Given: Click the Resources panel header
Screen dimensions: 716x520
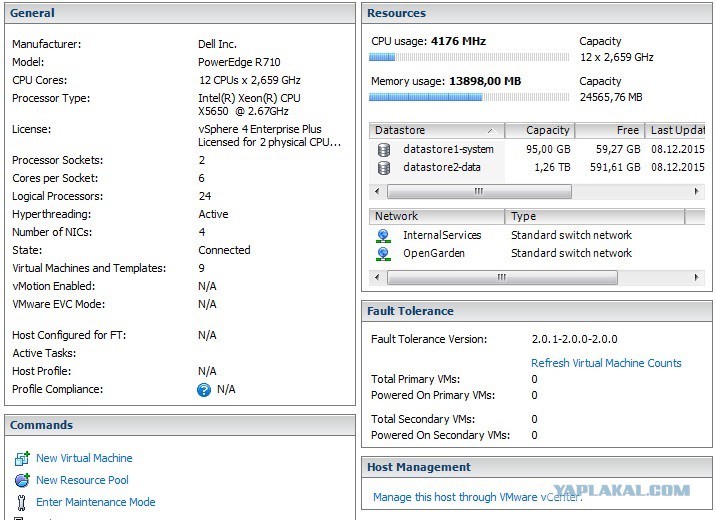Looking at the screenshot, I should pyautogui.click(x=537, y=13).
